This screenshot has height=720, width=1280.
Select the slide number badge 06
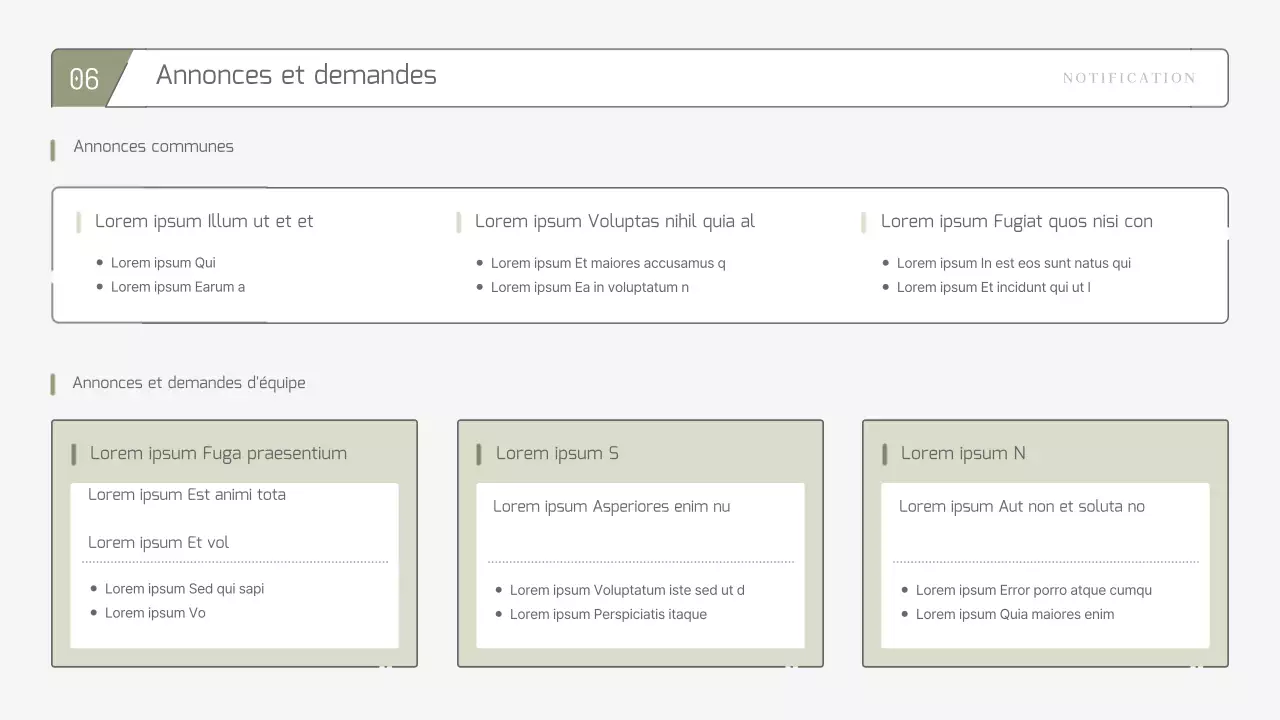tap(84, 78)
